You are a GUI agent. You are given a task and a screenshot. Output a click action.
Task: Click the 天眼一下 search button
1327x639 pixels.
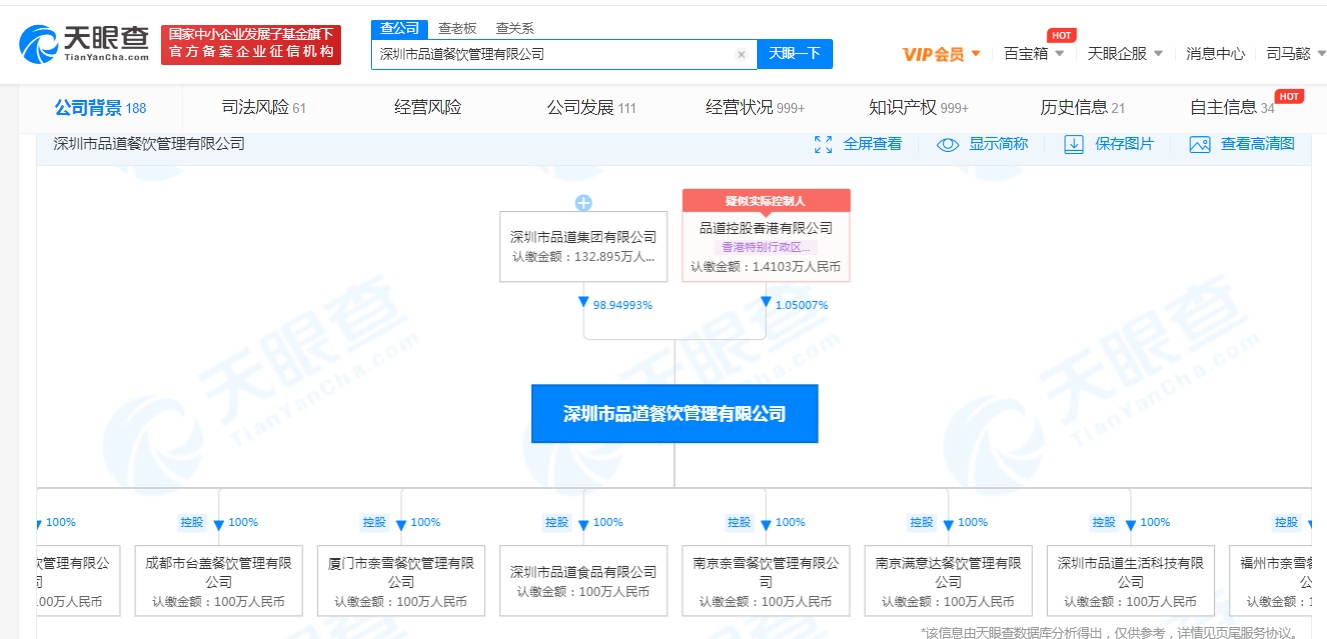click(x=795, y=54)
